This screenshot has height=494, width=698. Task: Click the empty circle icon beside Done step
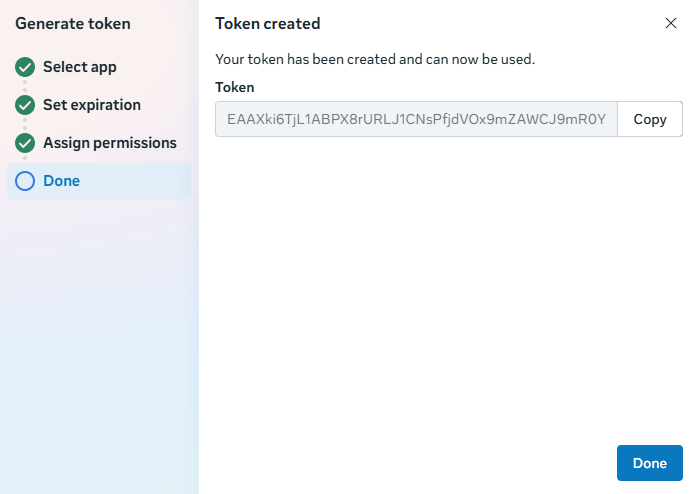25,181
